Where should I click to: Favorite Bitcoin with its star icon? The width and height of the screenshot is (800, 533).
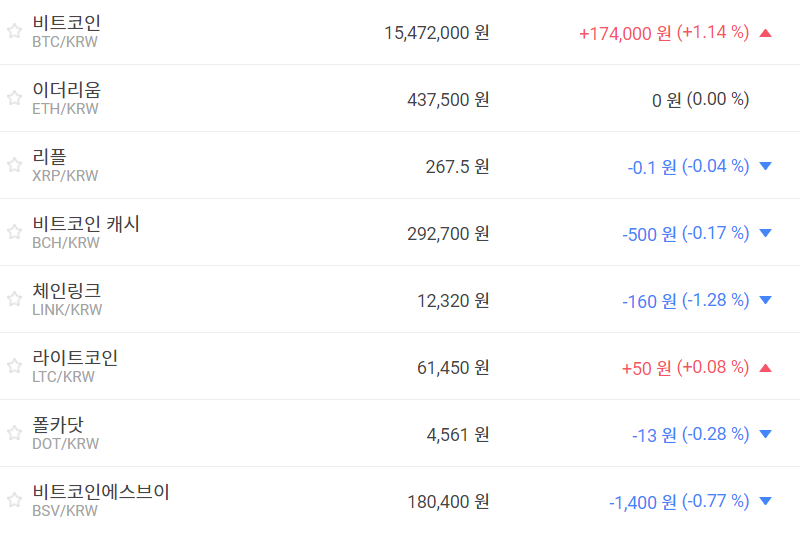pyautogui.click(x=14, y=31)
